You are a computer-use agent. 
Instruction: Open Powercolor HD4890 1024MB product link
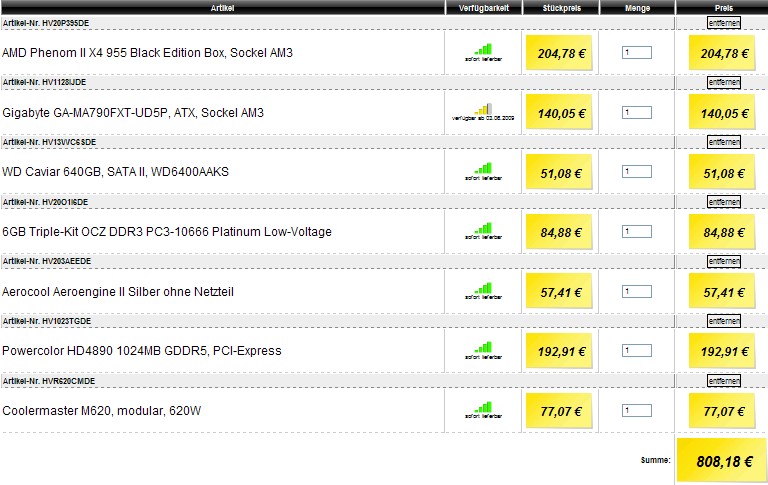click(x=142, y=351)
